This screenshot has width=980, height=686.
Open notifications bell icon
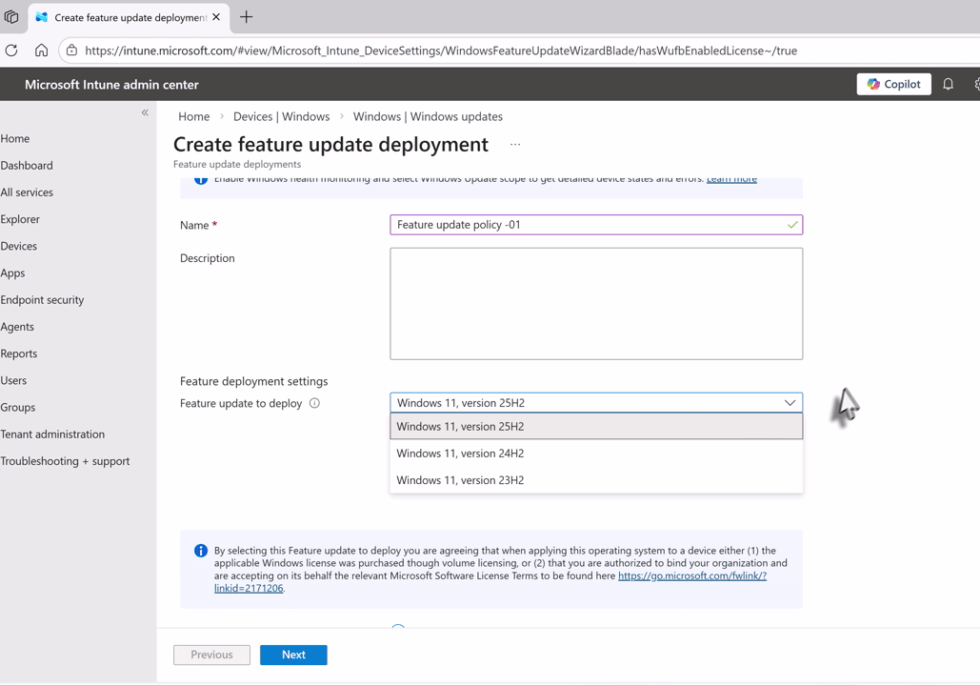pos(948,84)
